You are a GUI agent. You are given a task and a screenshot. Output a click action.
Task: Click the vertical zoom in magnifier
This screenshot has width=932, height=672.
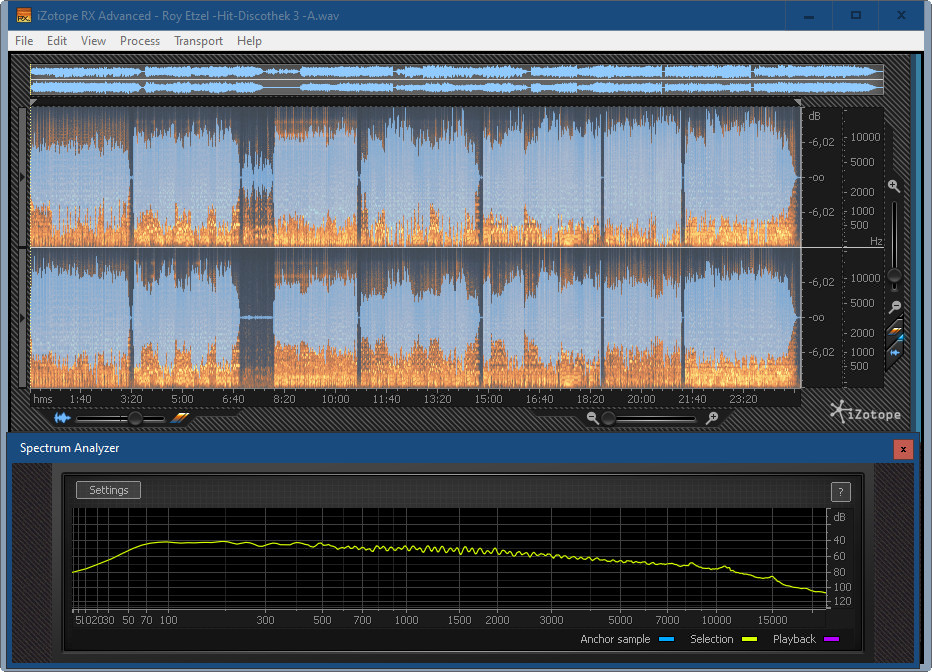(894, 186)
